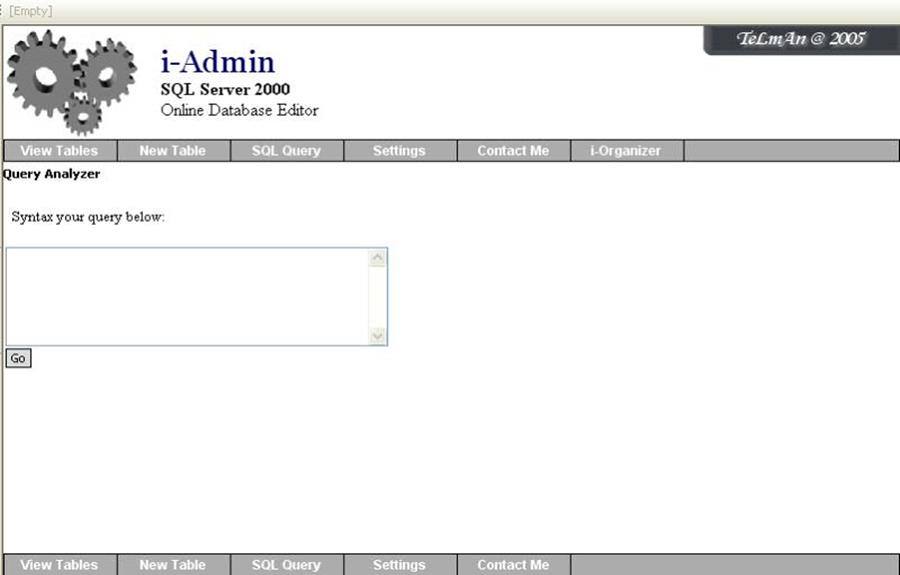Open View Tables in top navigation bar
This screenshot has height=575, width=900.
60,151
